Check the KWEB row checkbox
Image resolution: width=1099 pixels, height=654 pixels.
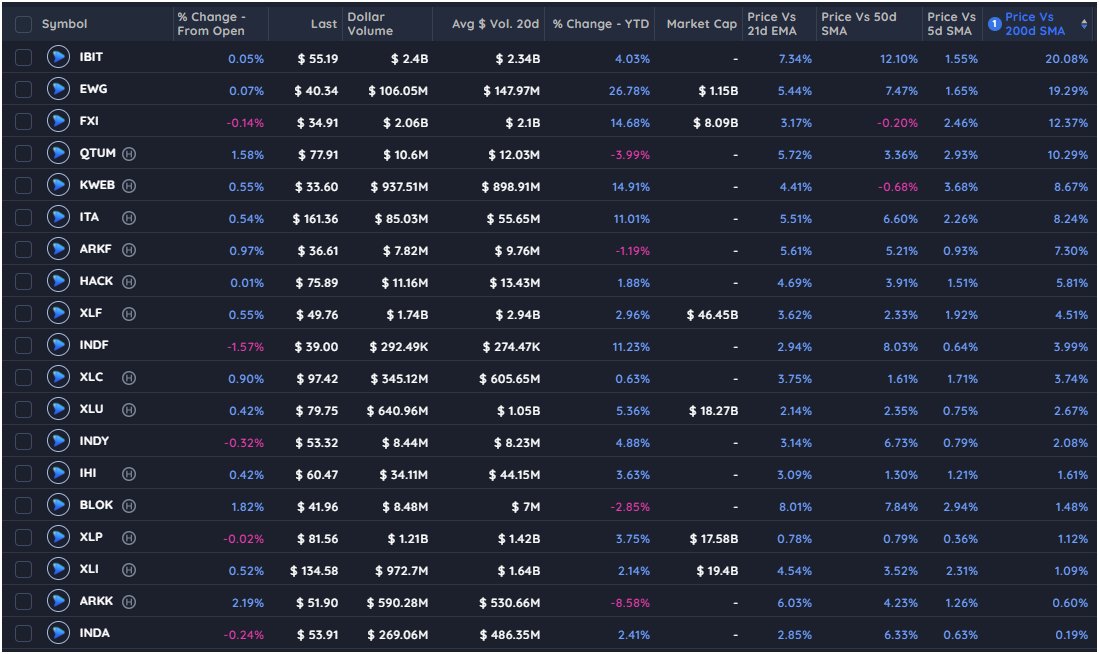(23, 186)
